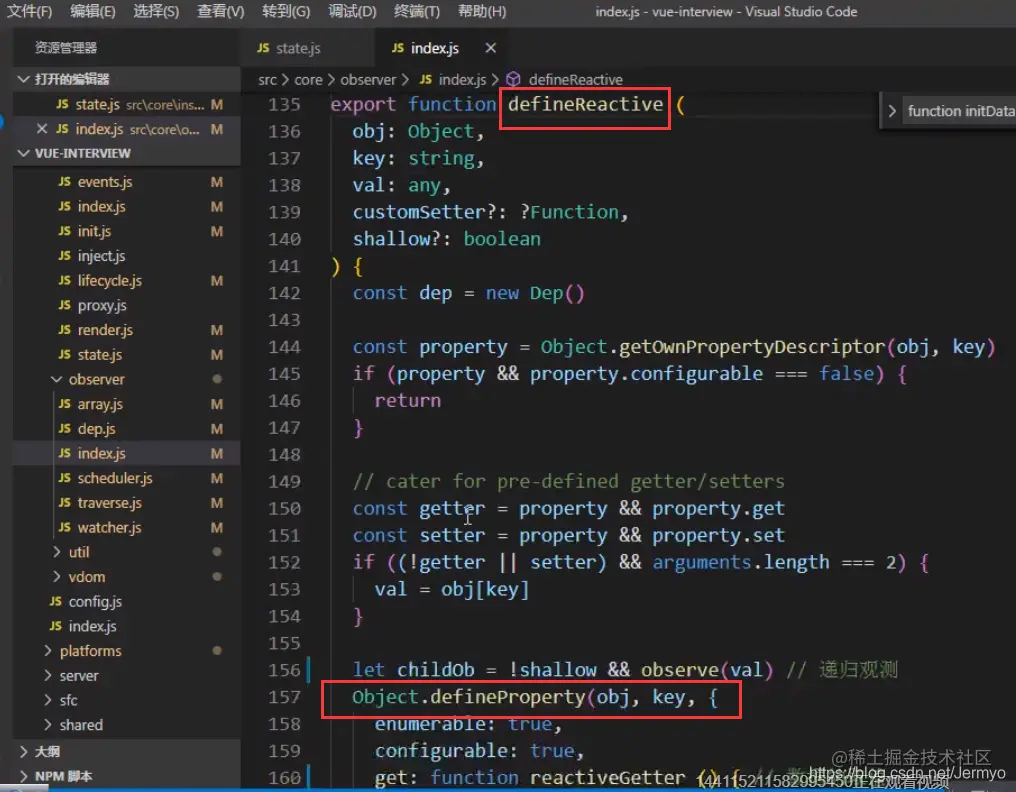This screenshot has width=1016, height=792.
Task: Click the 资源管理器 explorer panel title
Action: coord(65,48)
